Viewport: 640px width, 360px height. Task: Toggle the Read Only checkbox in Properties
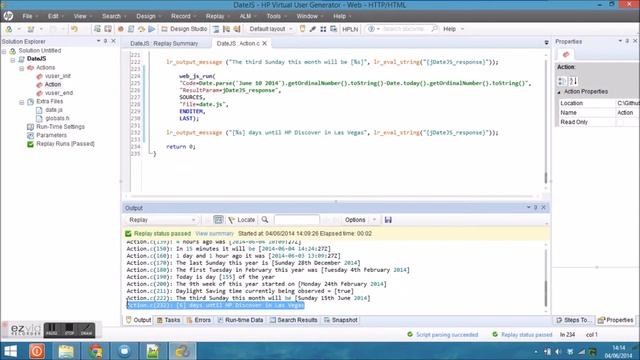tap(620, 122)
